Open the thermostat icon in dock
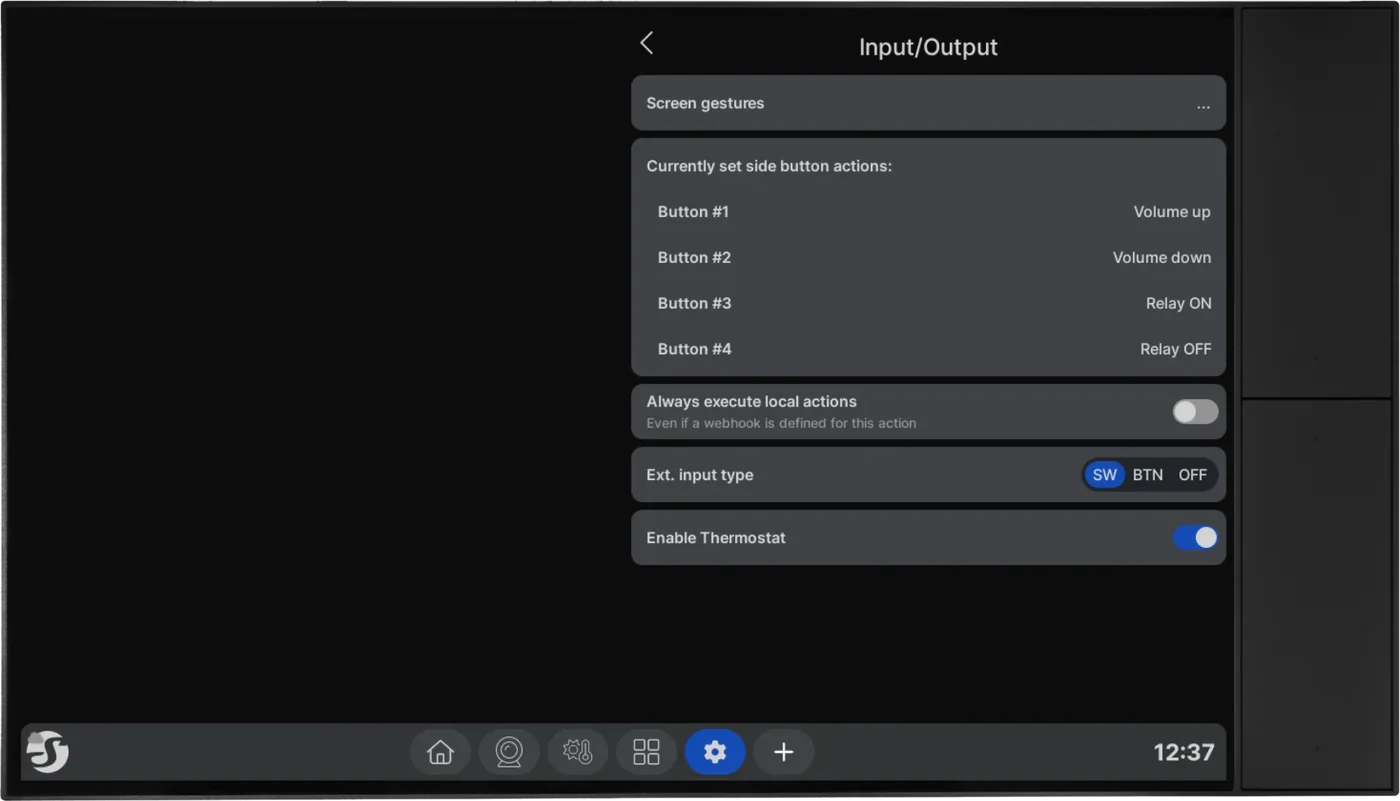The image size is (1400, 801). pos(578,752)
